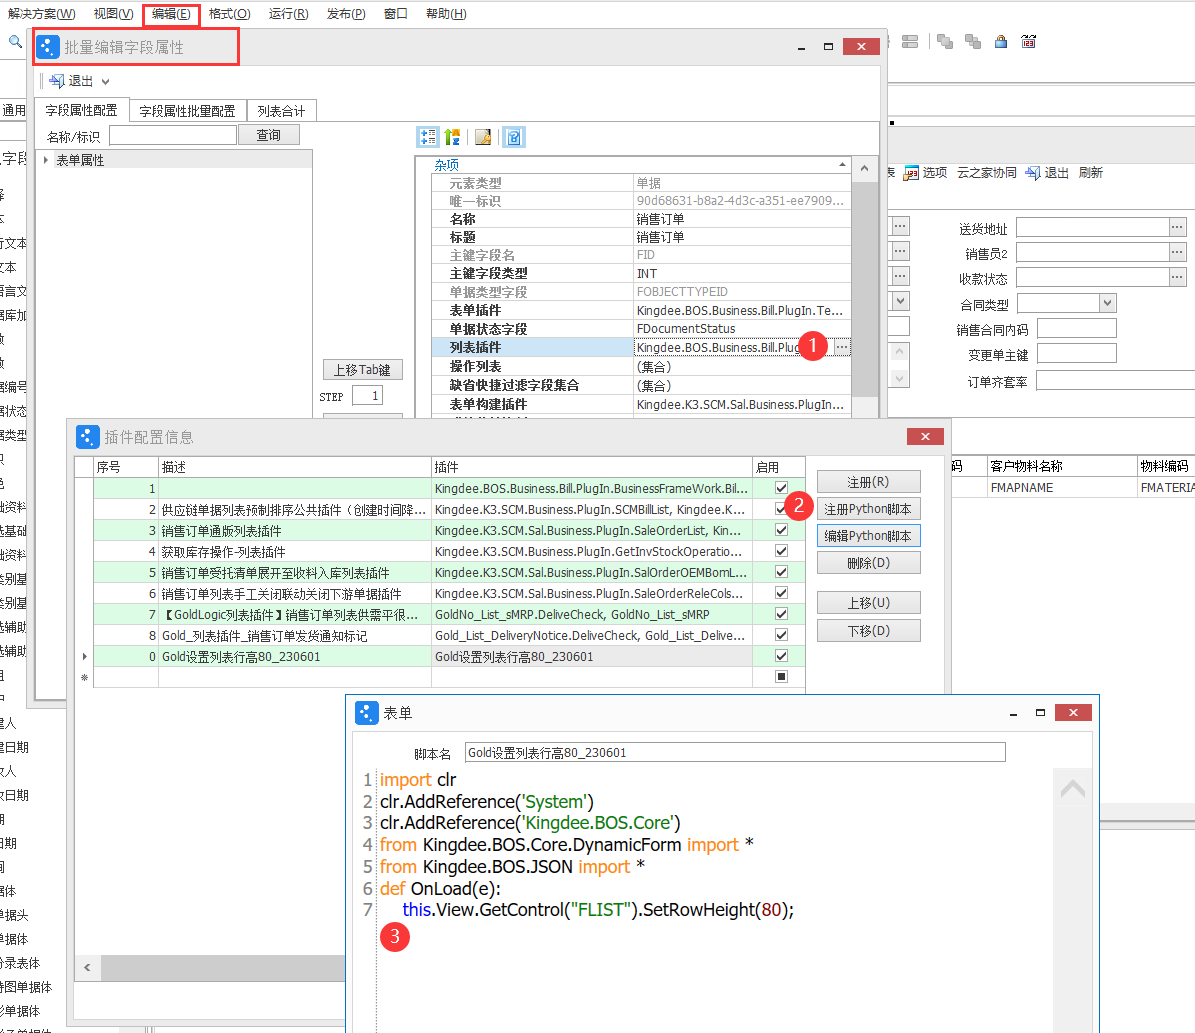The image size is (1195, 1033).
Task: Click the 选项 options icon in background form
Action: click(911, 173)
